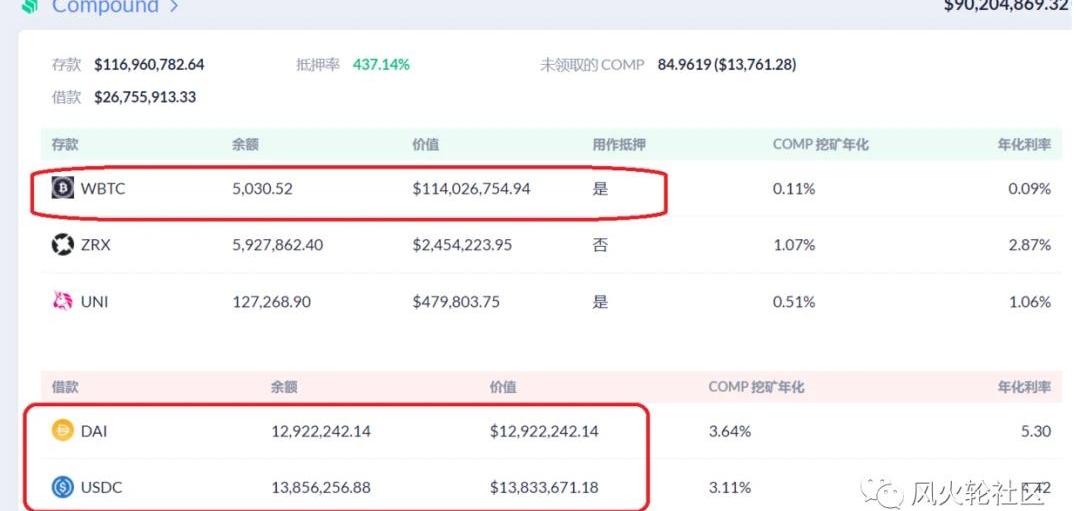Click USDC balance 13,856,256.88

pyautogui.click(x=321, y=488)
